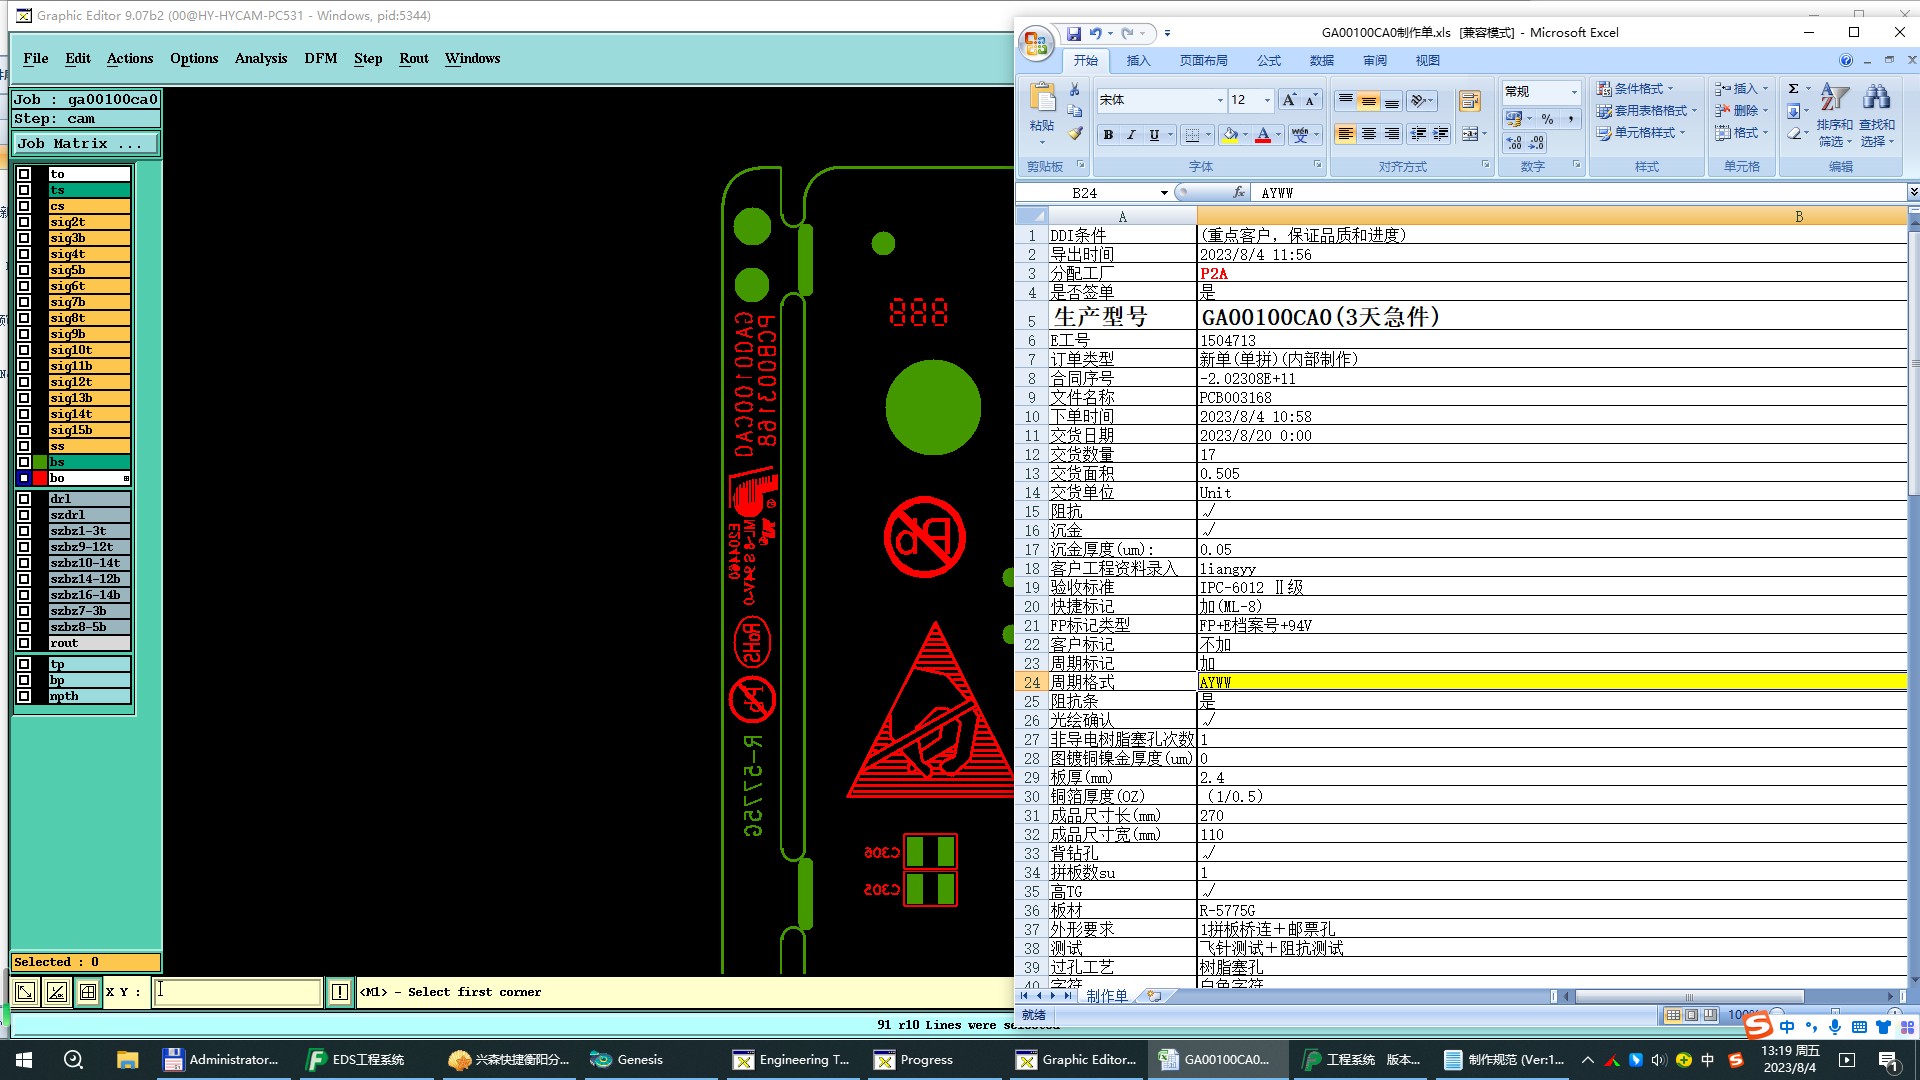
Task: Click the X Y coordinate input field
Action: click(237, 992)
